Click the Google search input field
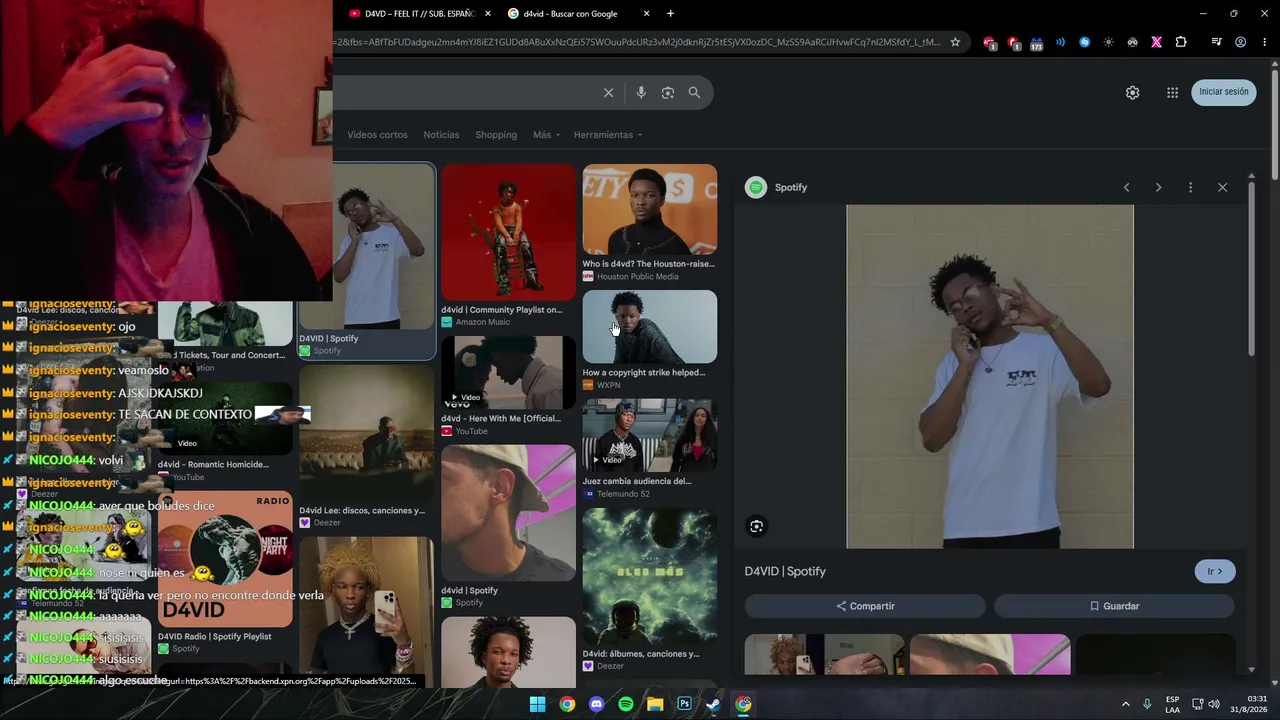 tap(465, 93)
